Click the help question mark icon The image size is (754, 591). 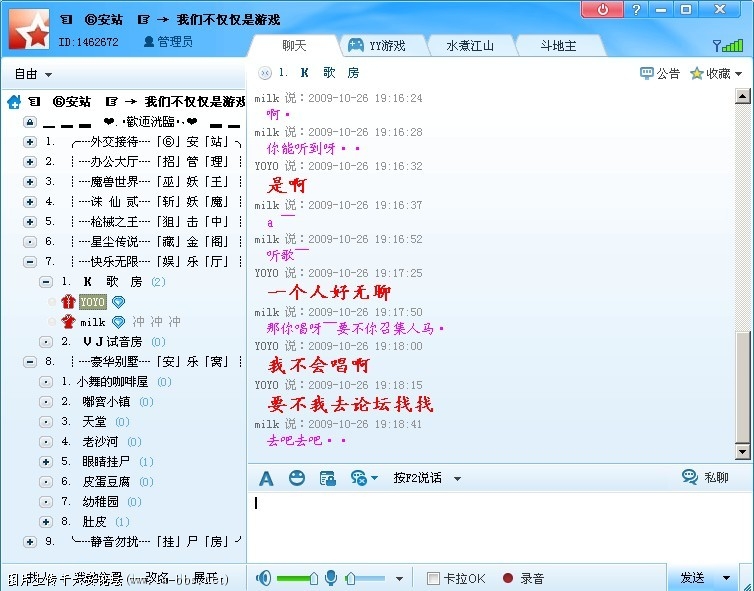635,9
